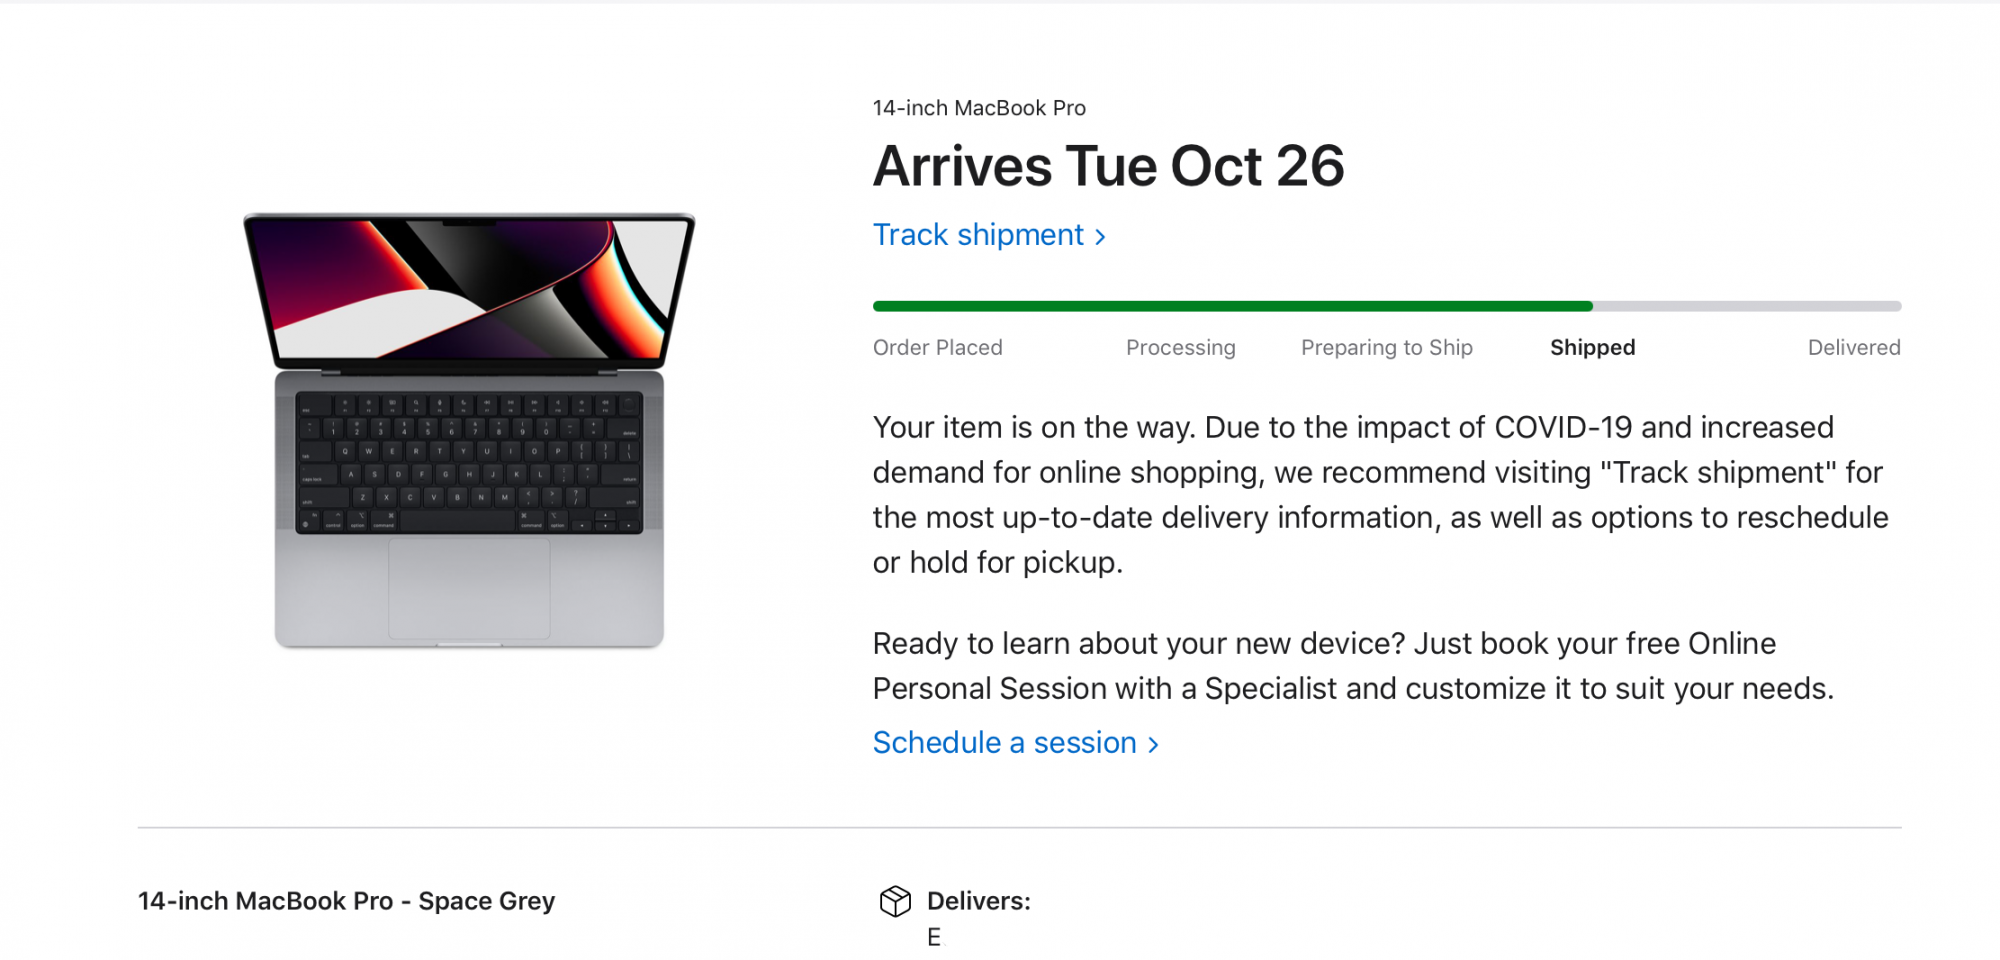2000x960 pixels.
Task: Click the shipping box icon beside Delivers
Action: tap(895, 901)
